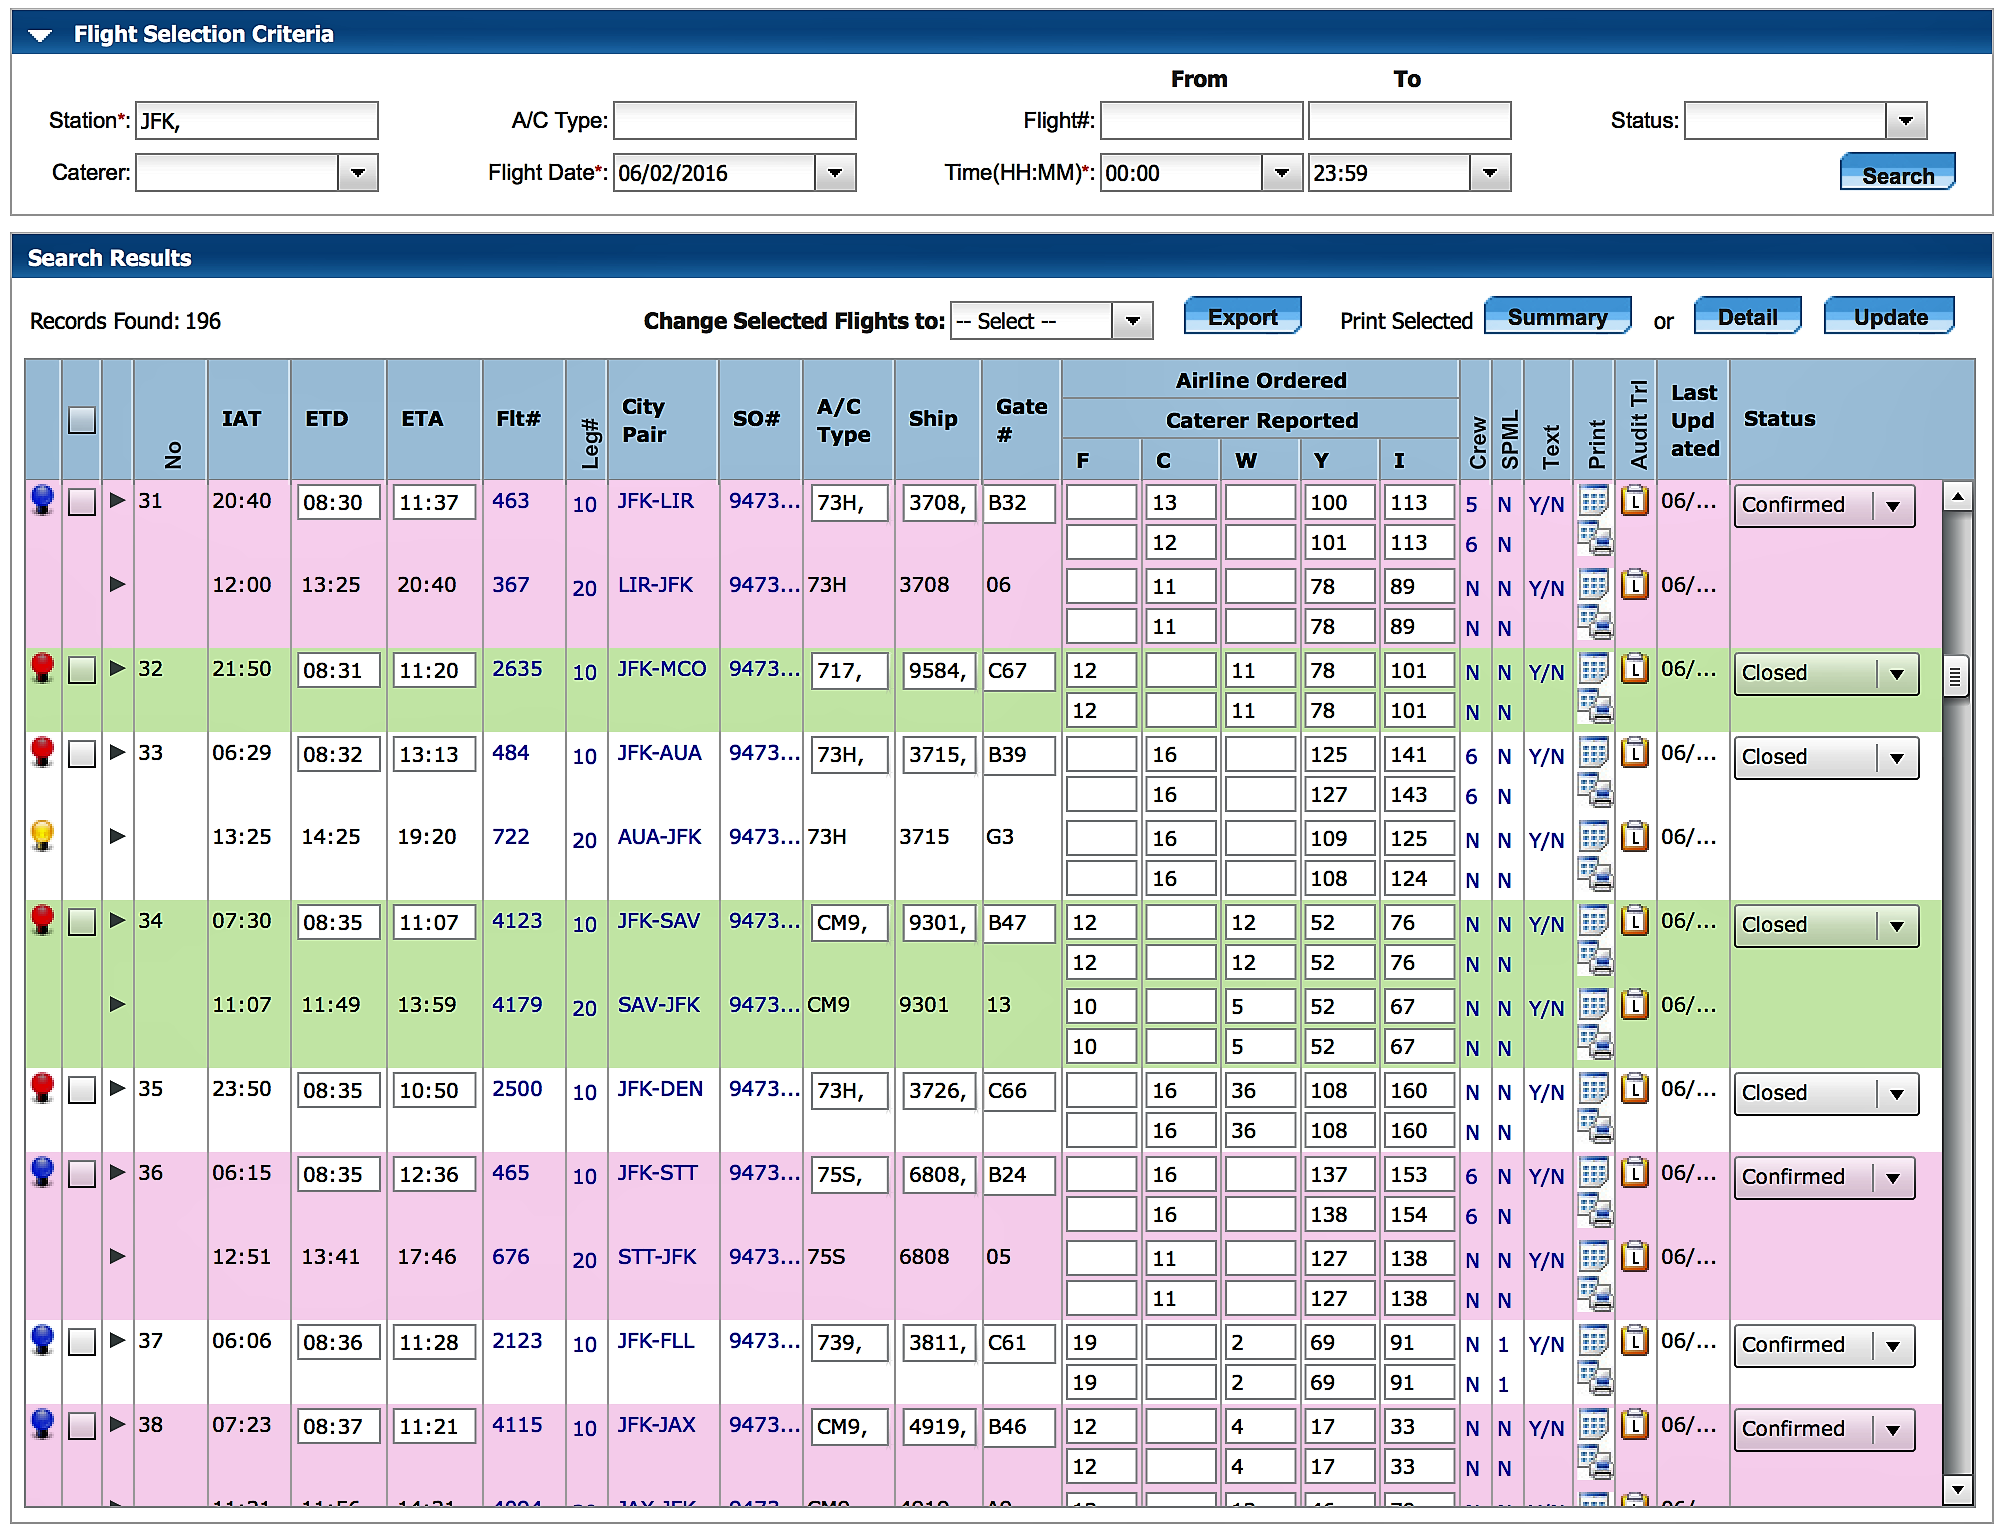The width and height of the screenshot is (2010, 1536).
Task: Print the order sheet for flight 2123
Action: pyautogui.click(x=1594, y=1339)
